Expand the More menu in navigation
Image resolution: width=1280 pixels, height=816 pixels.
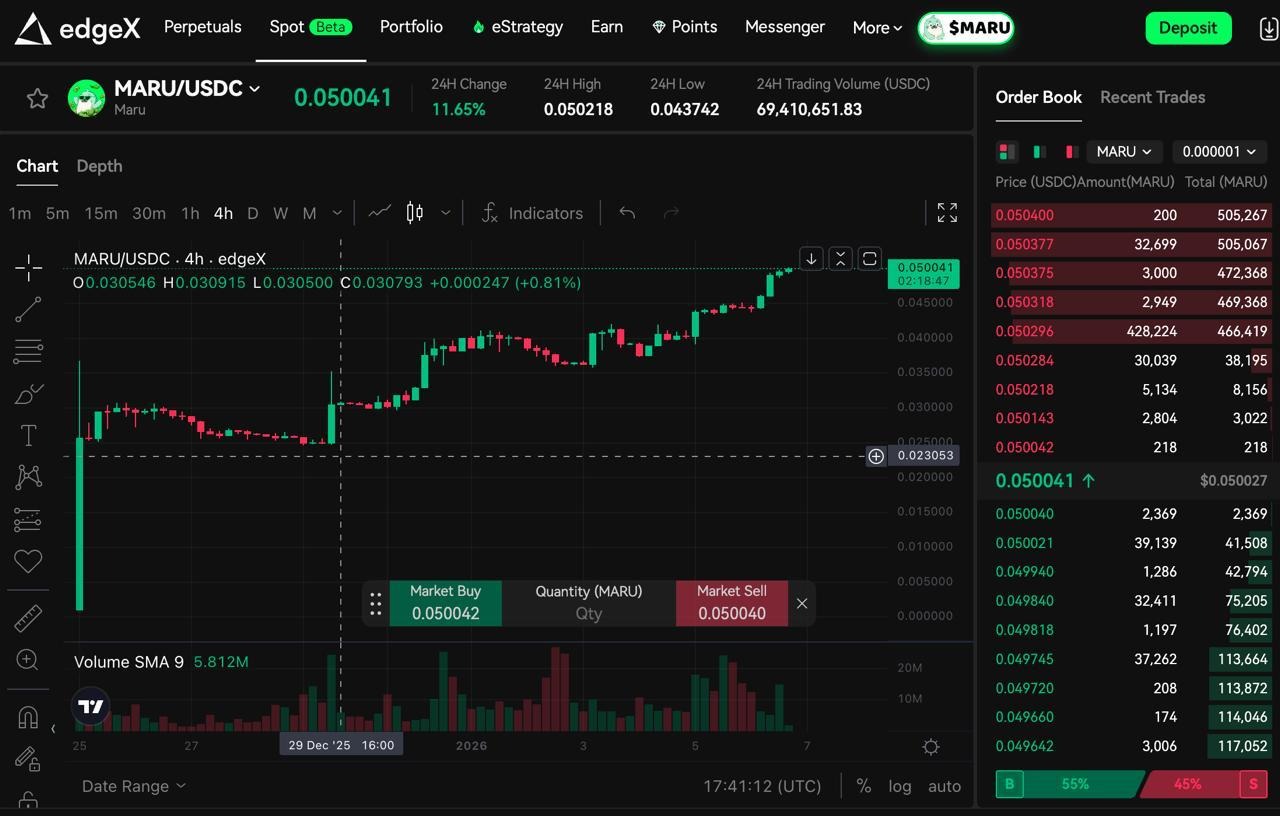[877, 28]
